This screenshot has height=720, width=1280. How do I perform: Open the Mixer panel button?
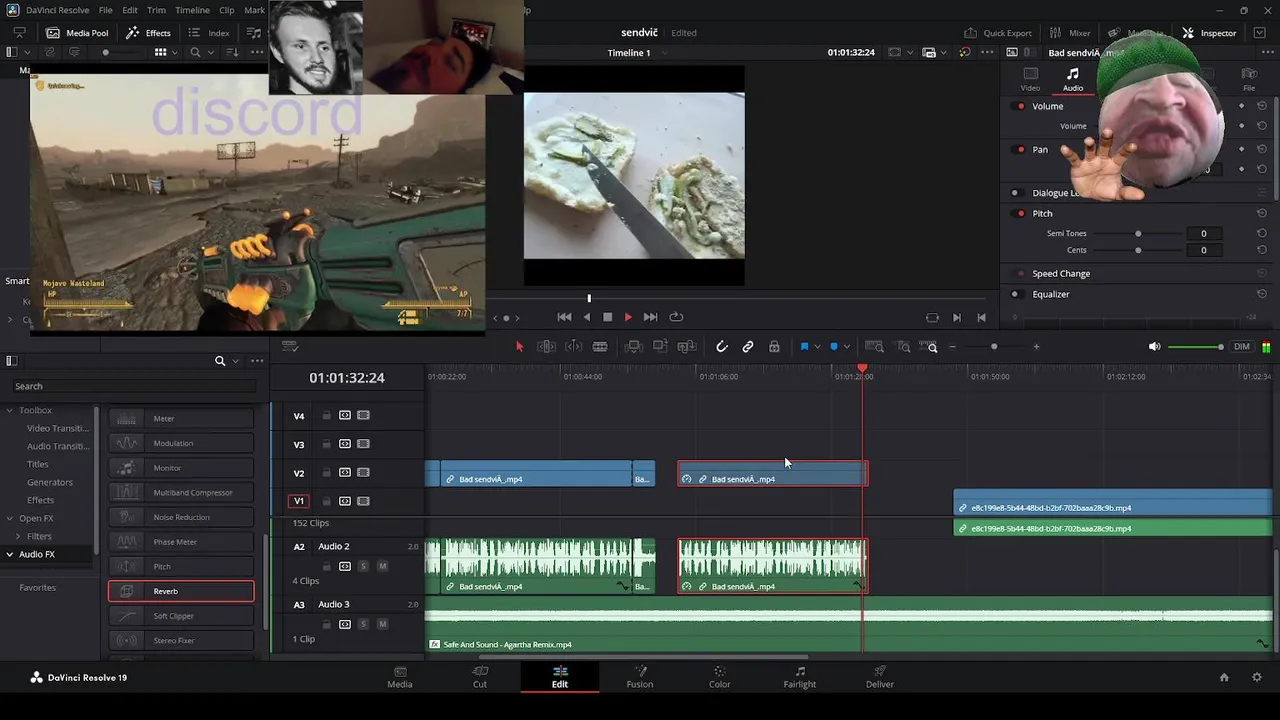coord(1069,33)
